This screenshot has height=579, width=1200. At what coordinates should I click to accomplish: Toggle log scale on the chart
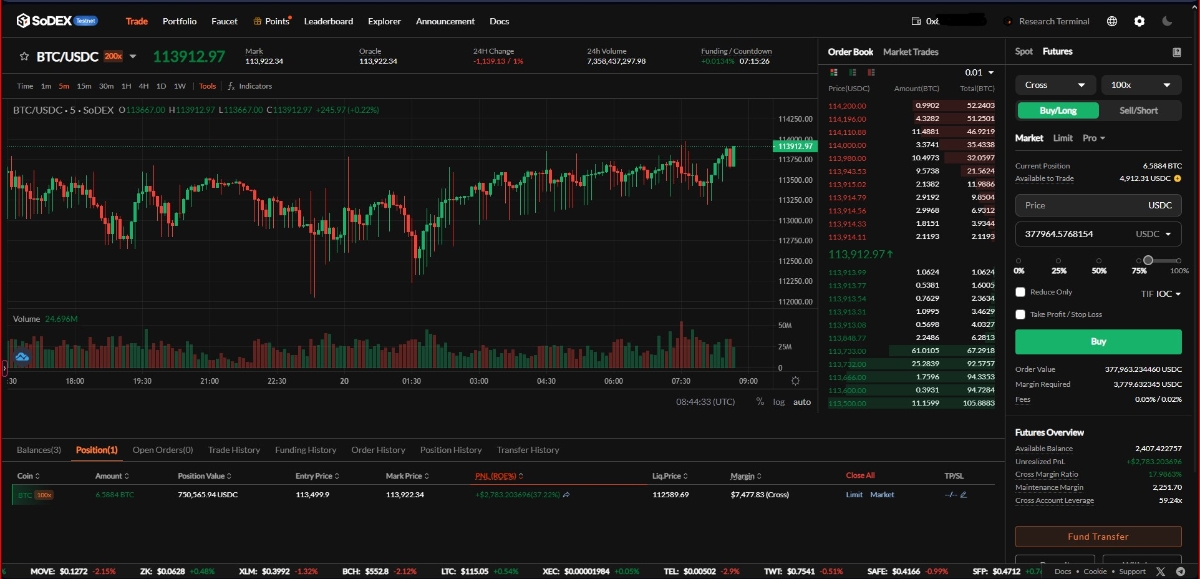coord(779,402)
